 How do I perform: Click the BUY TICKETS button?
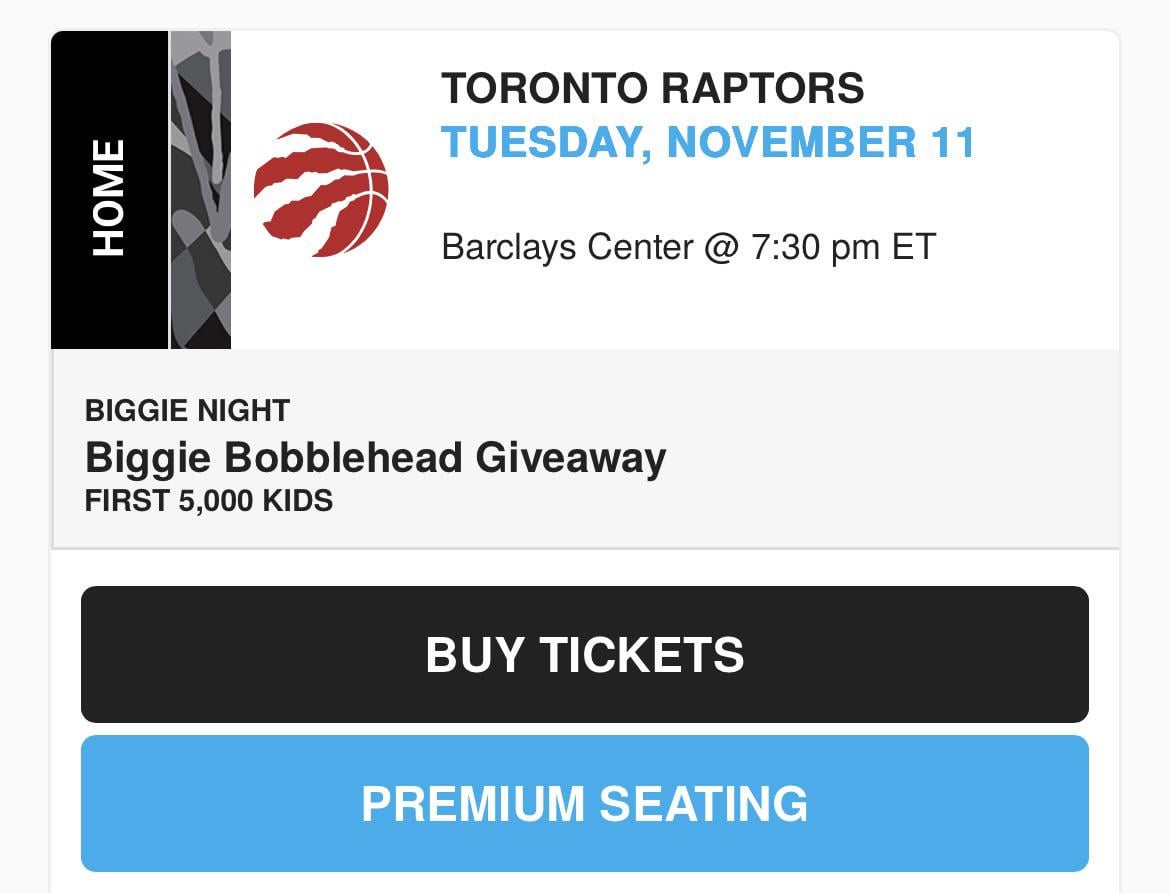[584, 654]
